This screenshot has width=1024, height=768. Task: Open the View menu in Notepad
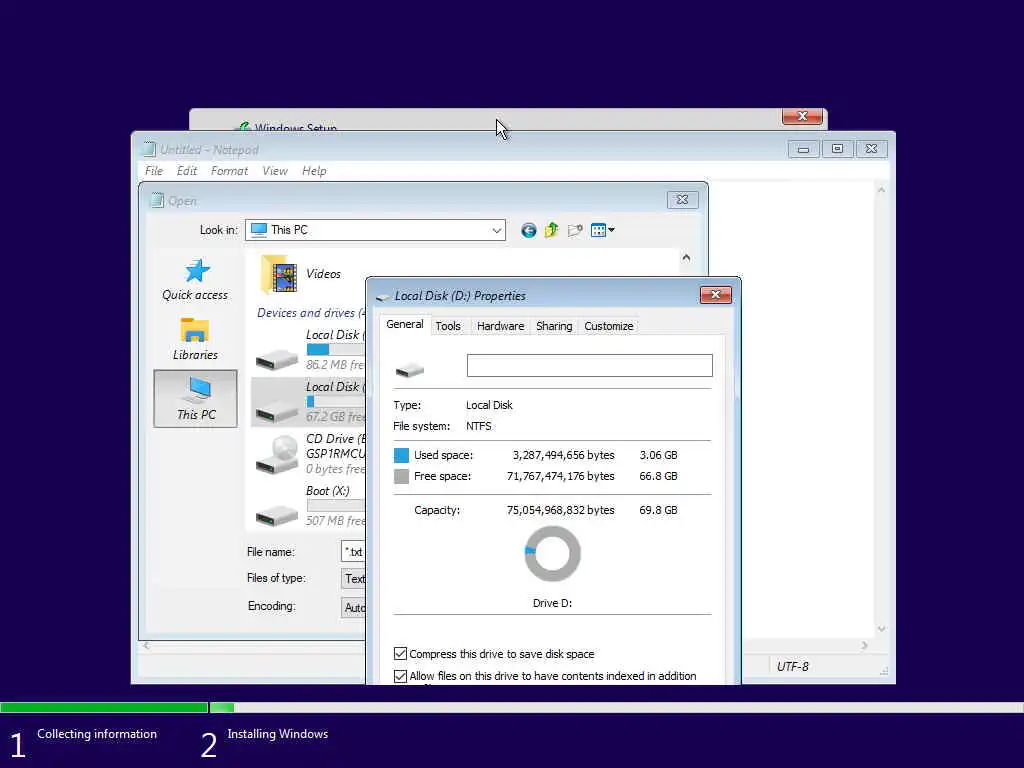tap(275, 171)
